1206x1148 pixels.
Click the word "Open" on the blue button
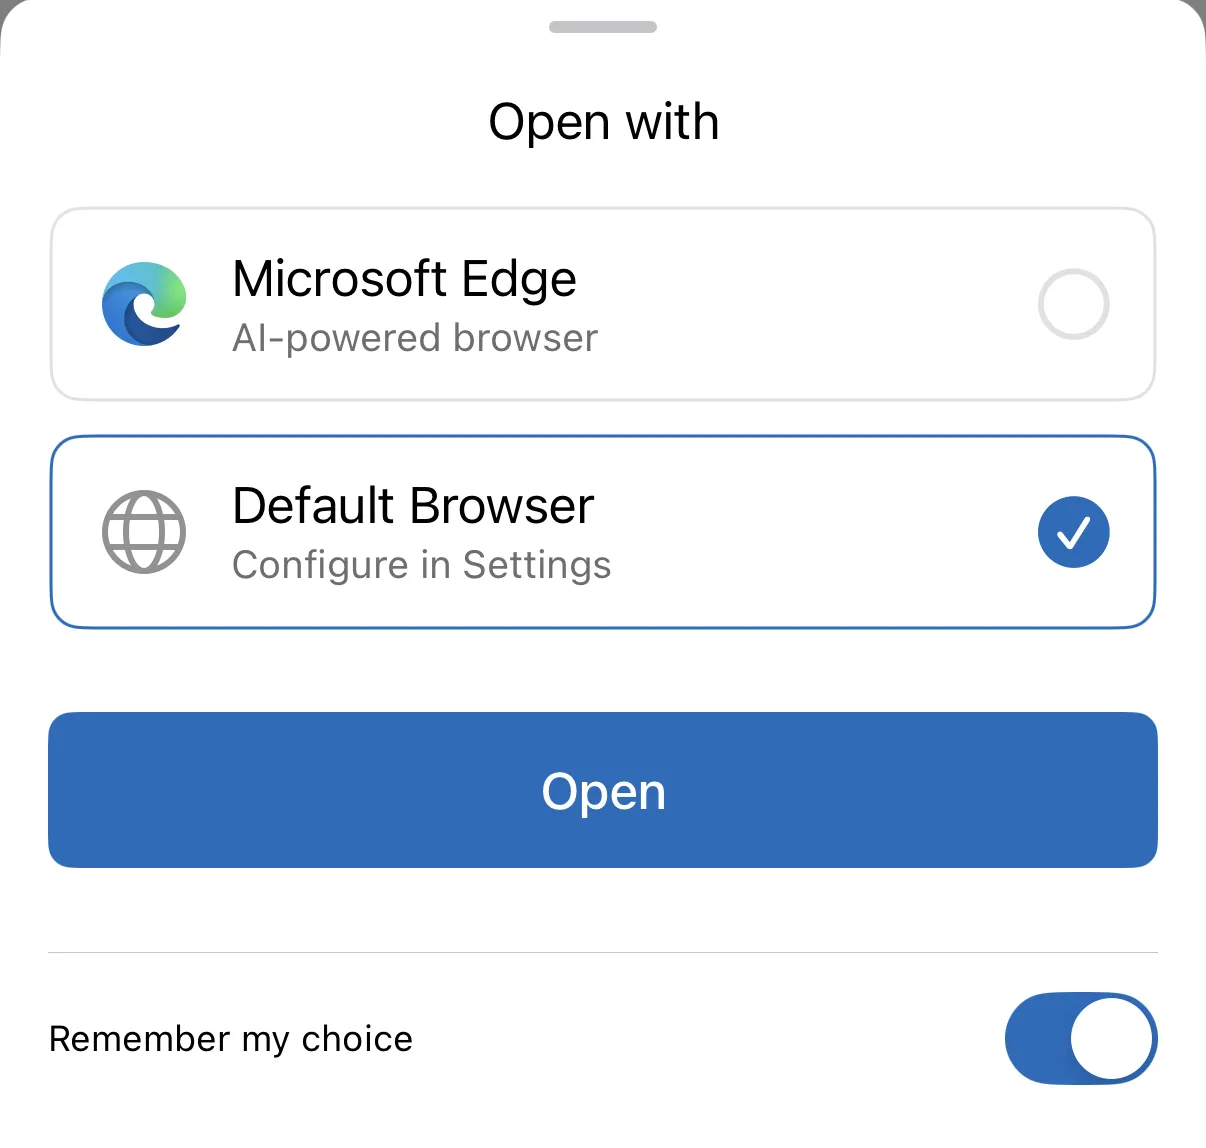[603, 792]
